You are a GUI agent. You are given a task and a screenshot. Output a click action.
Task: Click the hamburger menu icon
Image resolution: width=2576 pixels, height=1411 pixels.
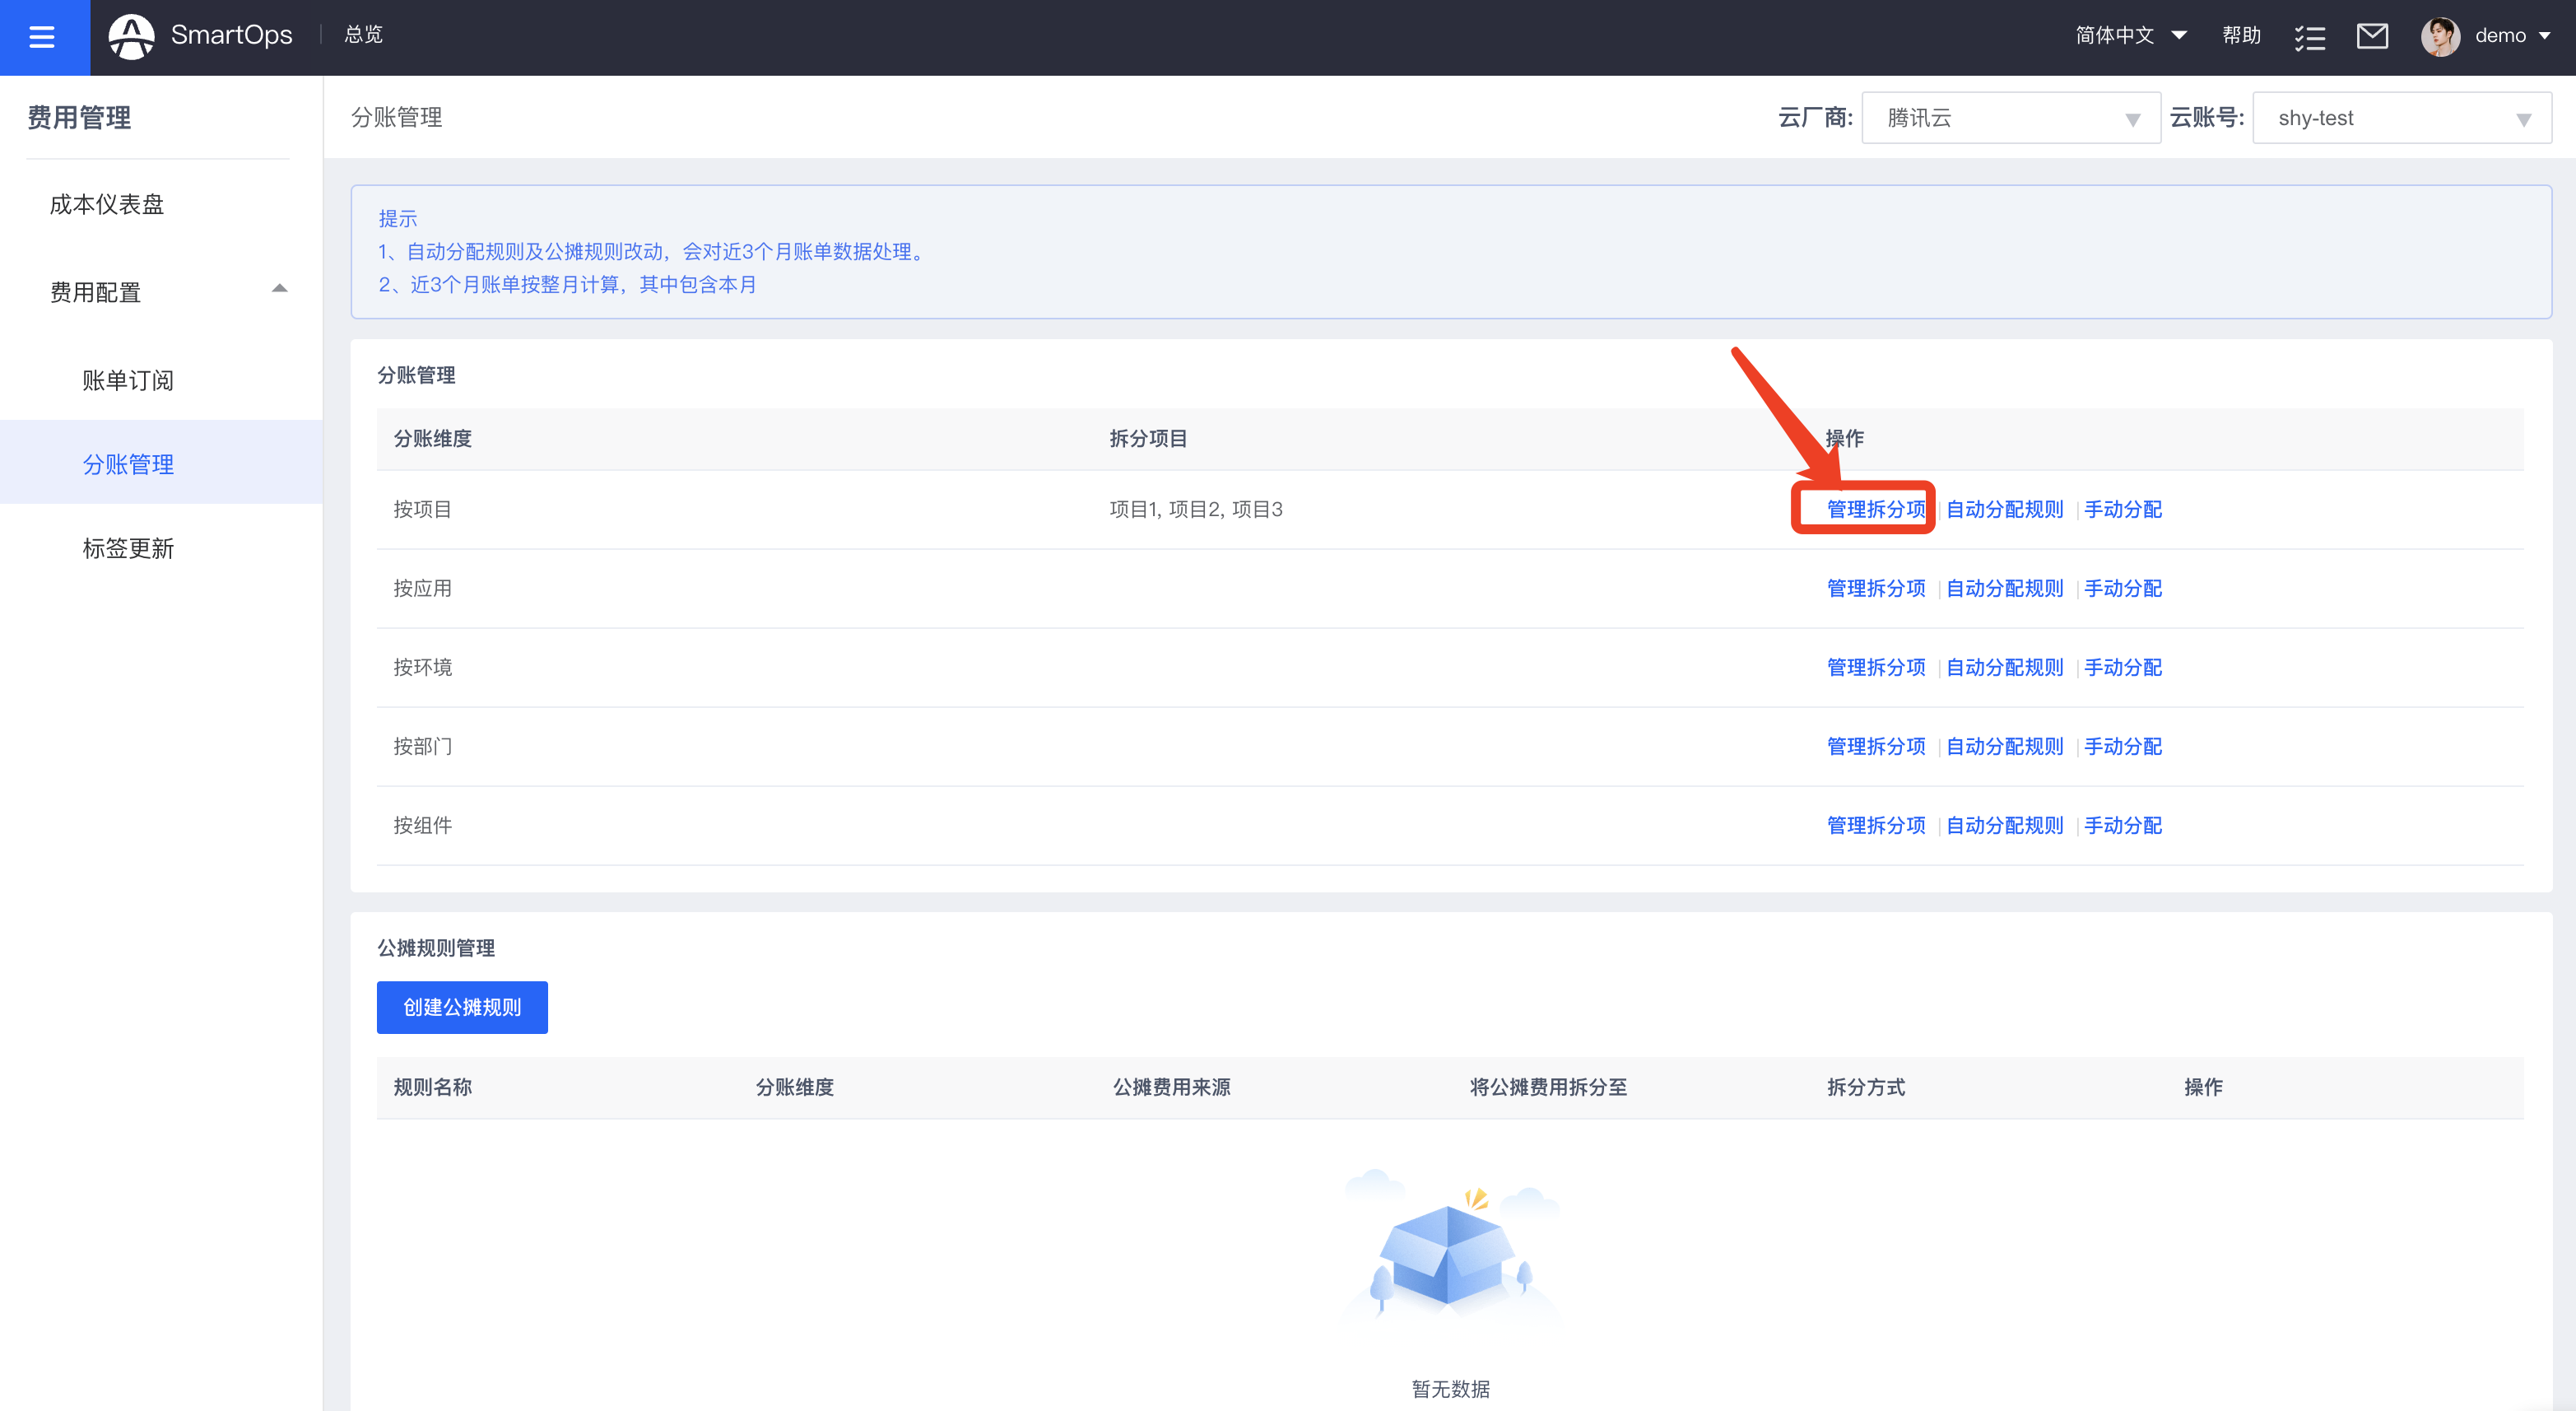(42, 37)
